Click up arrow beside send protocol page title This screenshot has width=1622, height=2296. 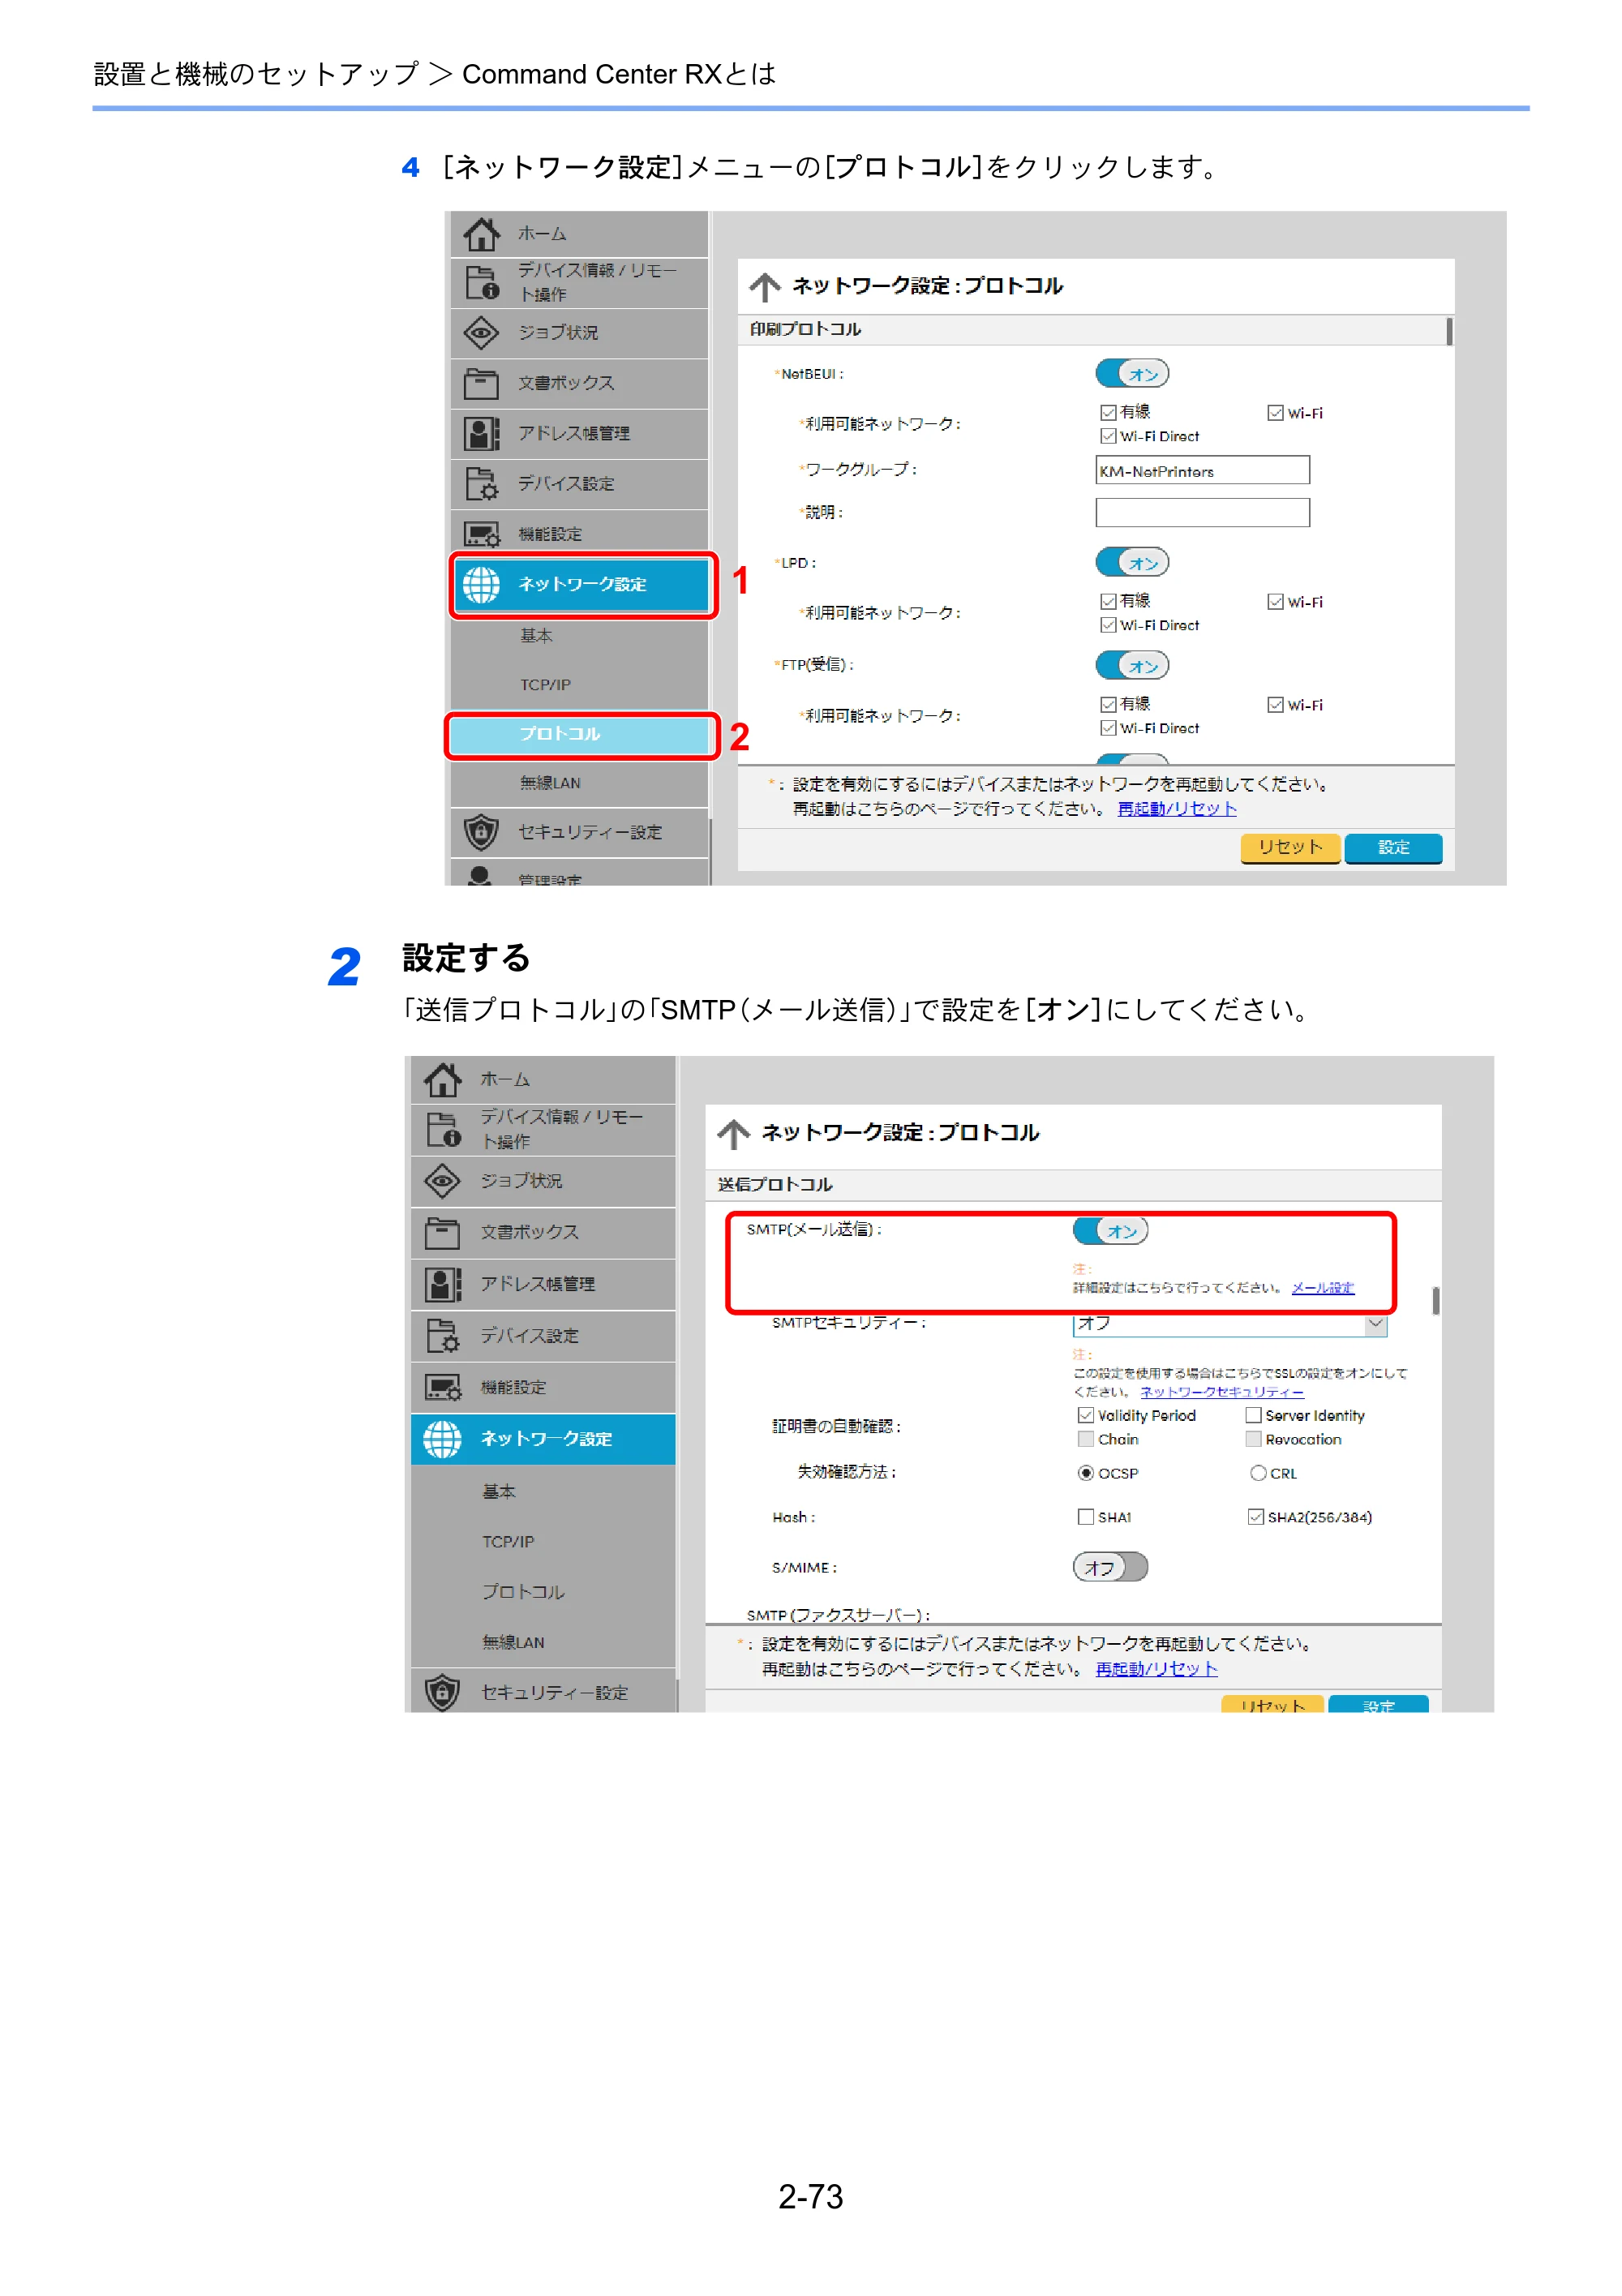(733, 1134)
